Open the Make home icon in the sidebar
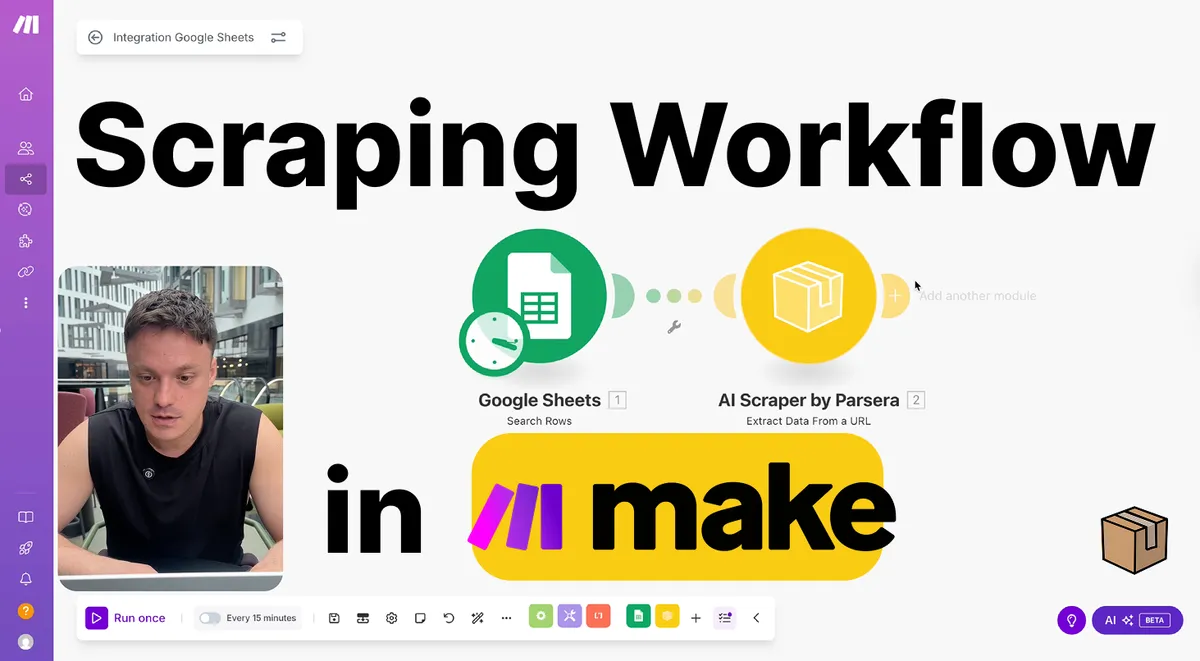Image resolution: width=1200 pixels, height=661 pixels. click(25, 93)
